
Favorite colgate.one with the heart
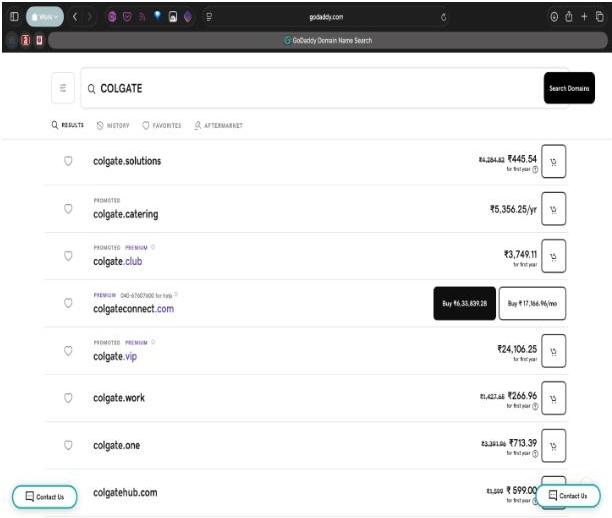click(x=68, y=445)
